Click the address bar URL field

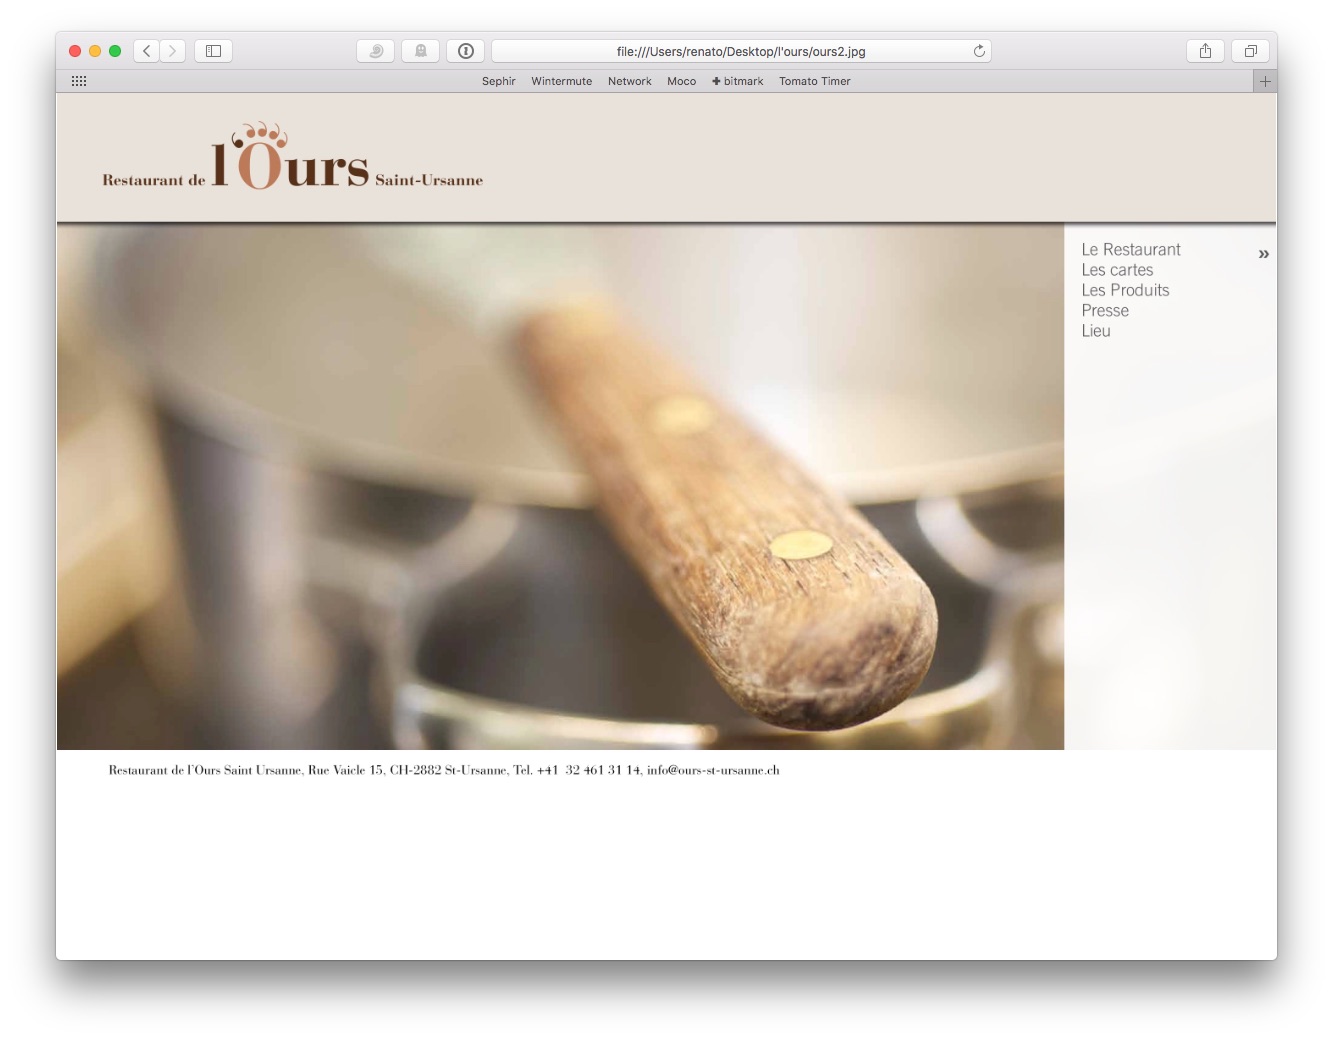click(x=740, y=51)
